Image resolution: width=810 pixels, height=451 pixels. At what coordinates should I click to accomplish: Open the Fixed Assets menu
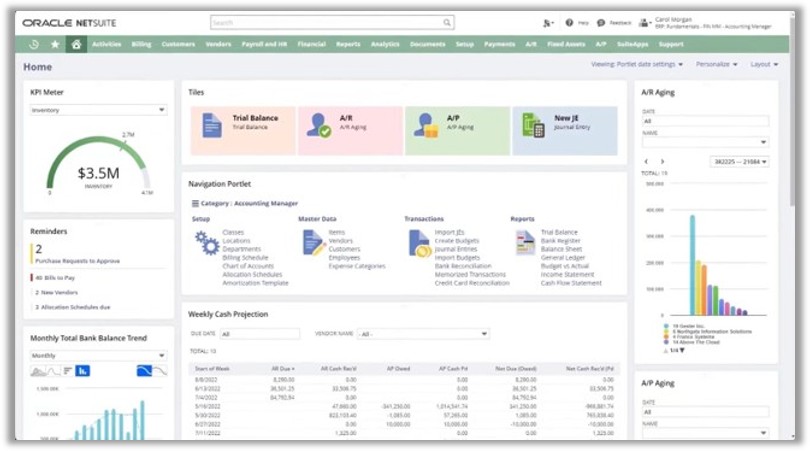click(566, 44)
